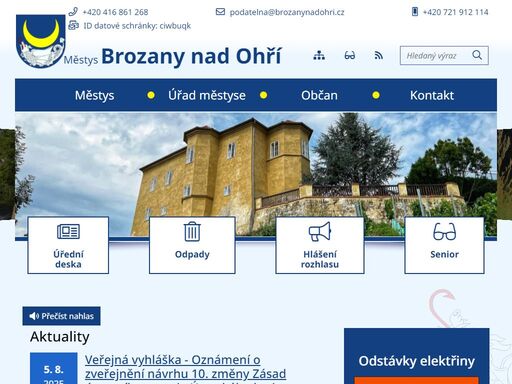Click the newspaper icon for Úřední deska
512x384 pixels.
coord(68,231)
